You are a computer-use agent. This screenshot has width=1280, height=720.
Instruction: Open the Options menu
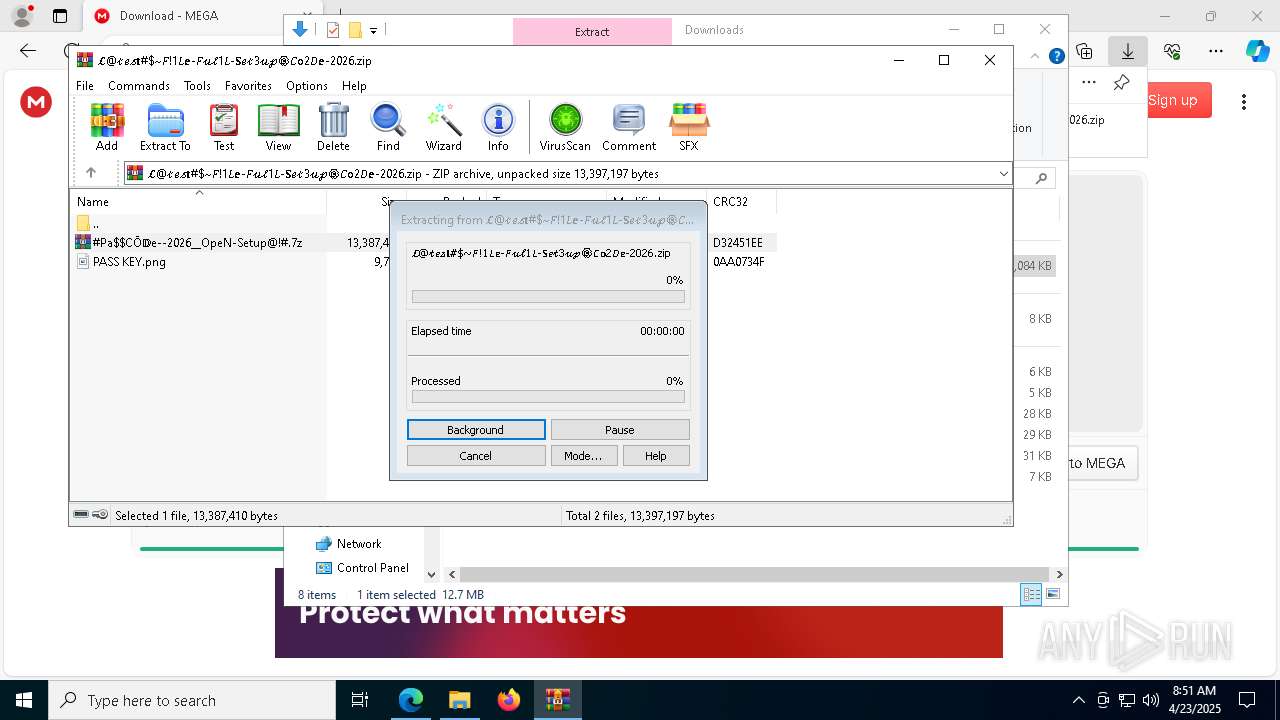[x=307, y=86]
